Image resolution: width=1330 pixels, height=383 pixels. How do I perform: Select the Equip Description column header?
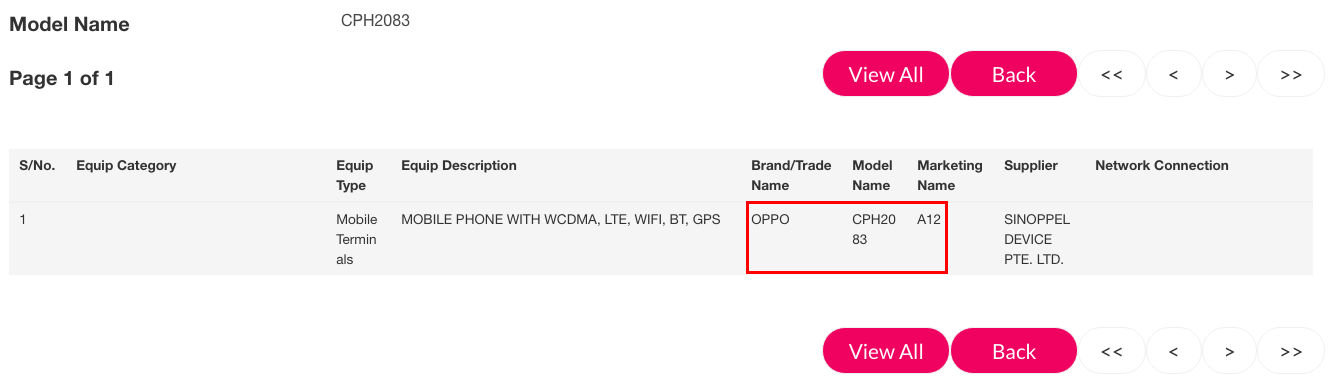click(x=459, y=166)
